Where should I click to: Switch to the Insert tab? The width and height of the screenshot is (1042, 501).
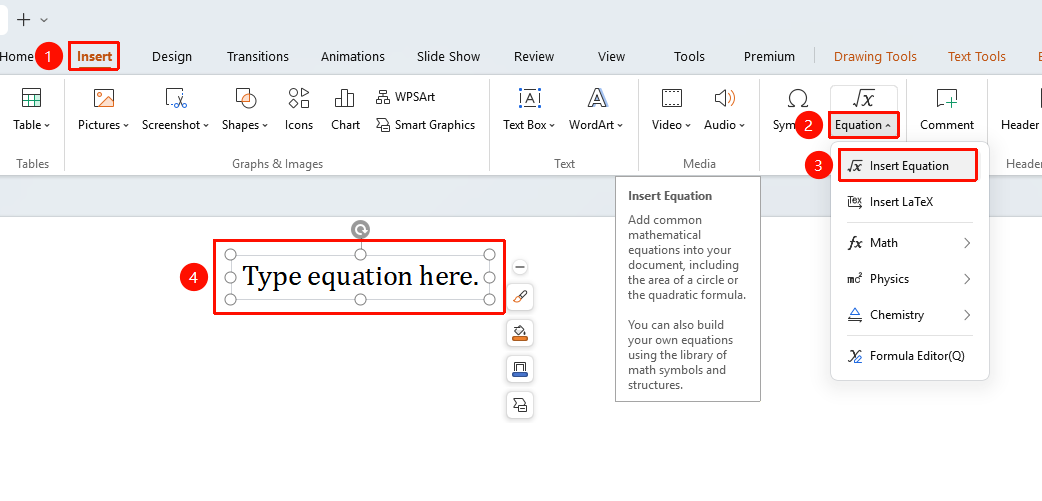[x=94, y=56]
